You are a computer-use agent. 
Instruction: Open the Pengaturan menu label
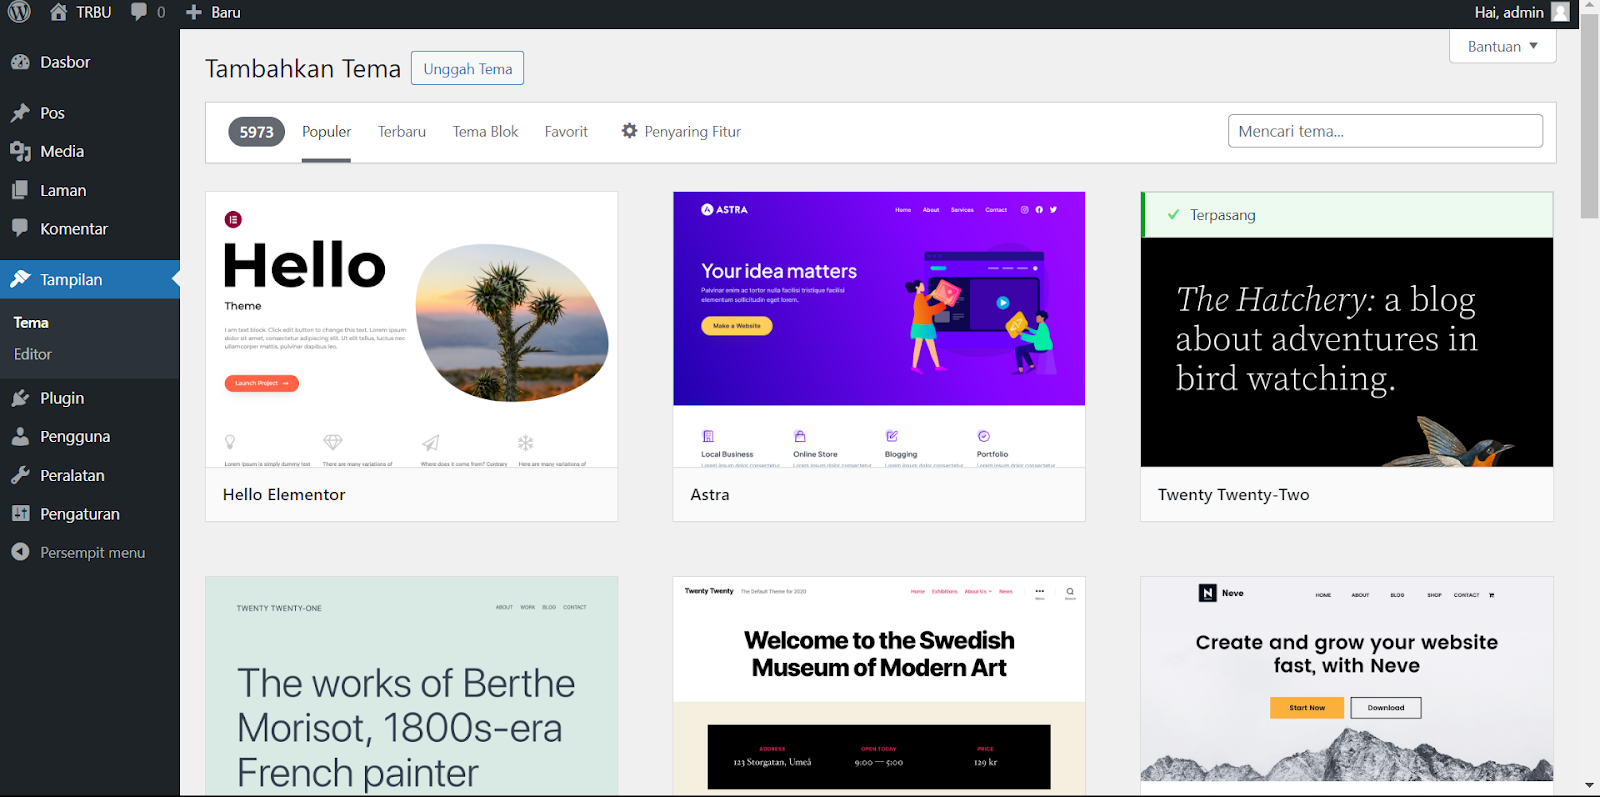pyautogui.click(x=80, y=514)
